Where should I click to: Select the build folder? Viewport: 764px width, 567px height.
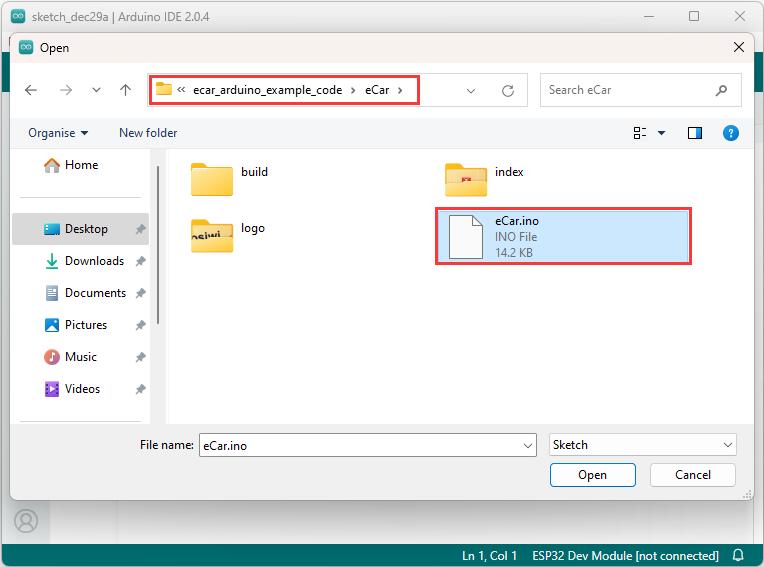tap(230, 179)
